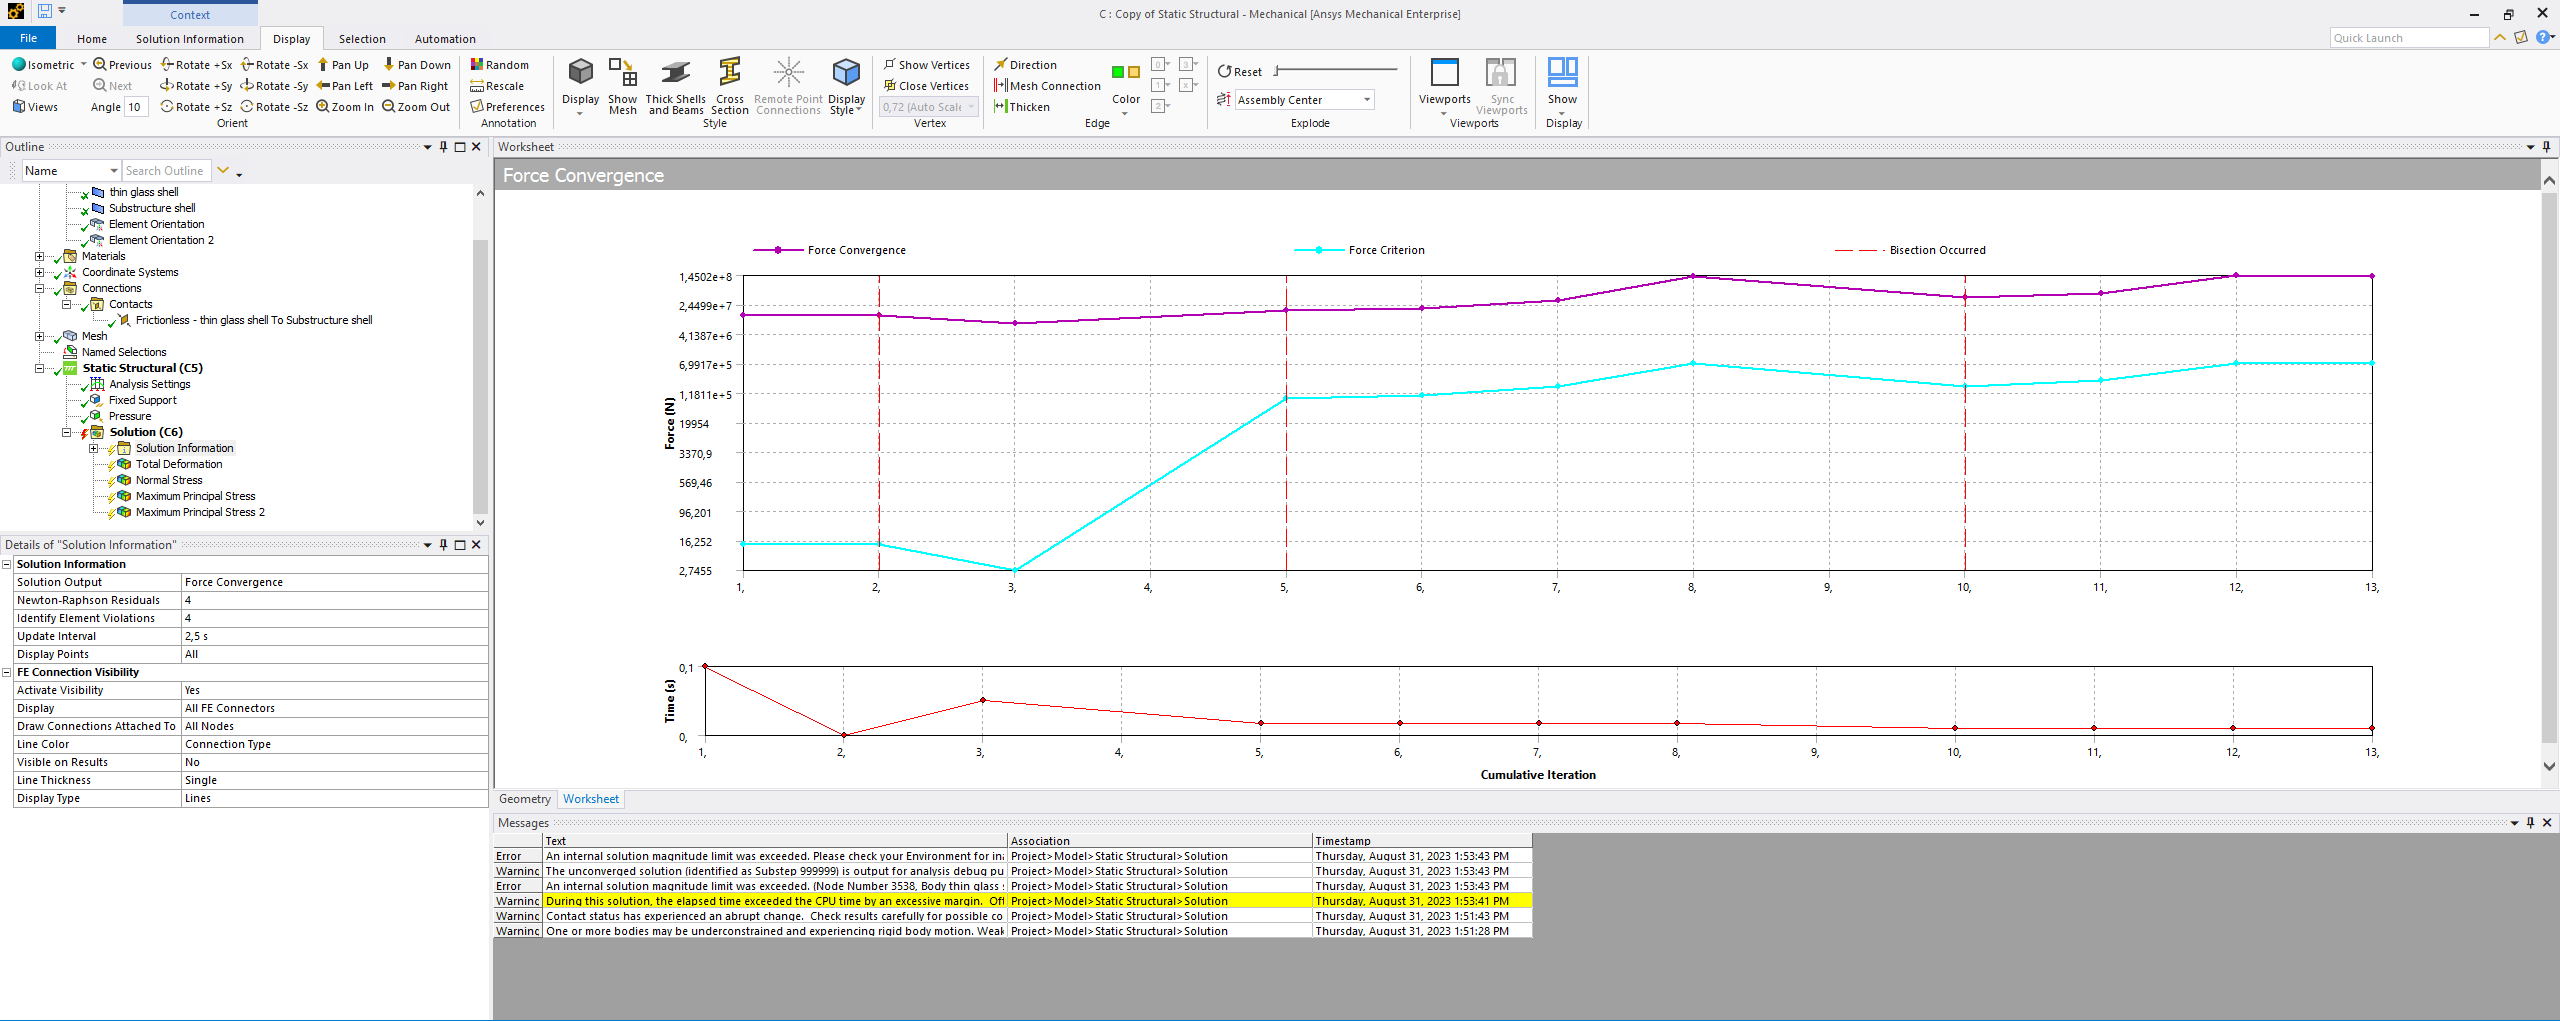The height and width of the screenshot is (1021, 2560).
Task: Toggle Show Vertices option
Action: [x=926, y=65]
